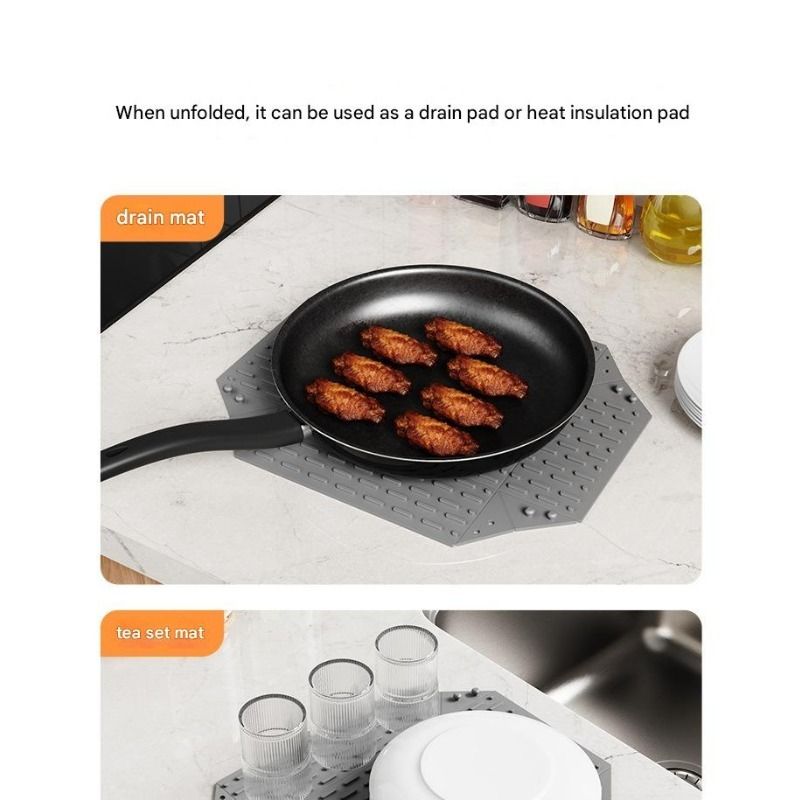
Task: Click the stack of white plates at right
Action: [x=689, y=378]
